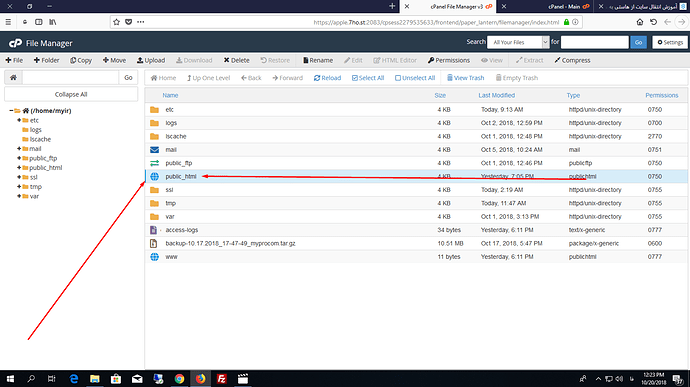Click the Compress tool
The image size is (690, 387).
pyautogui.click(x=572, y=60)
